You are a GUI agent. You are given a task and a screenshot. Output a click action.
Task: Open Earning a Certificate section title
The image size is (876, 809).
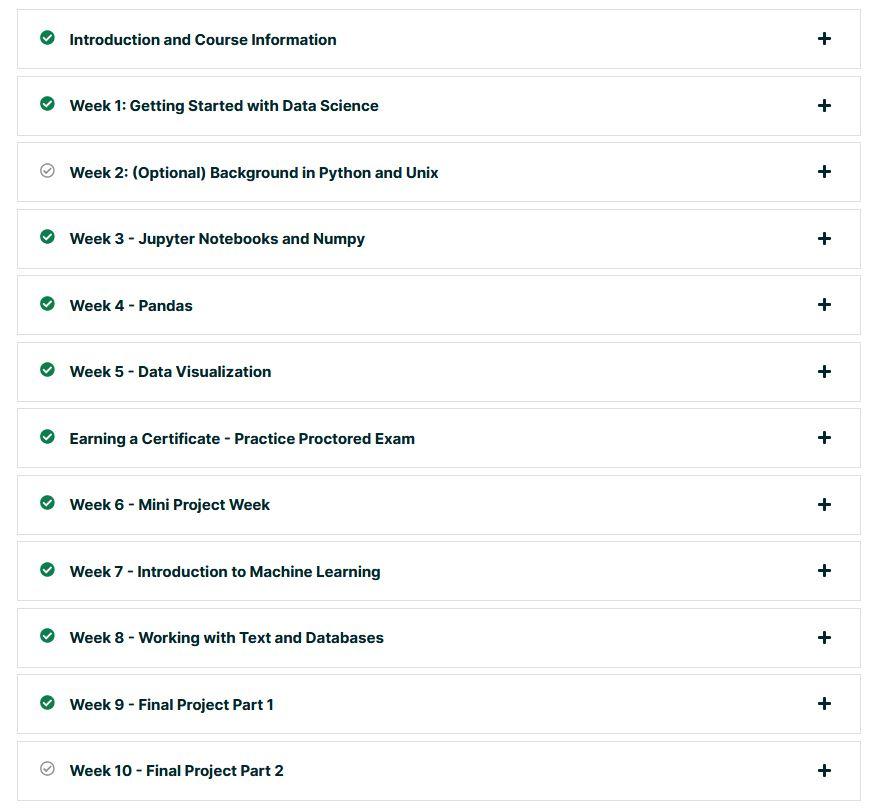click(242, 439)
